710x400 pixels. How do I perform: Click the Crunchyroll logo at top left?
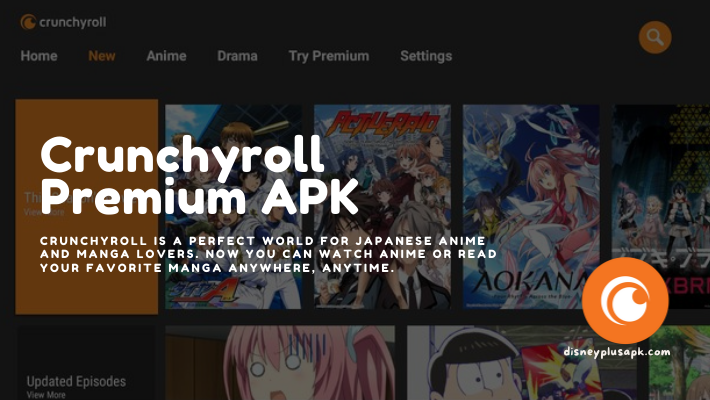(63, 22)
